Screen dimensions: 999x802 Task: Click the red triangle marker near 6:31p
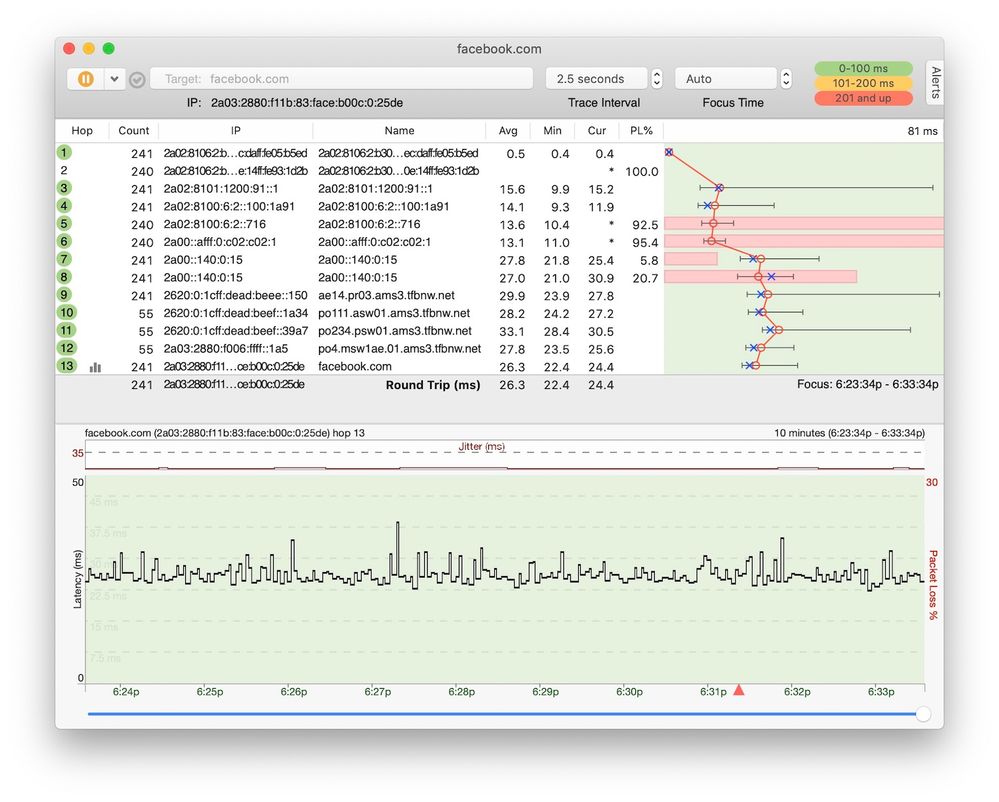point(738,689)
